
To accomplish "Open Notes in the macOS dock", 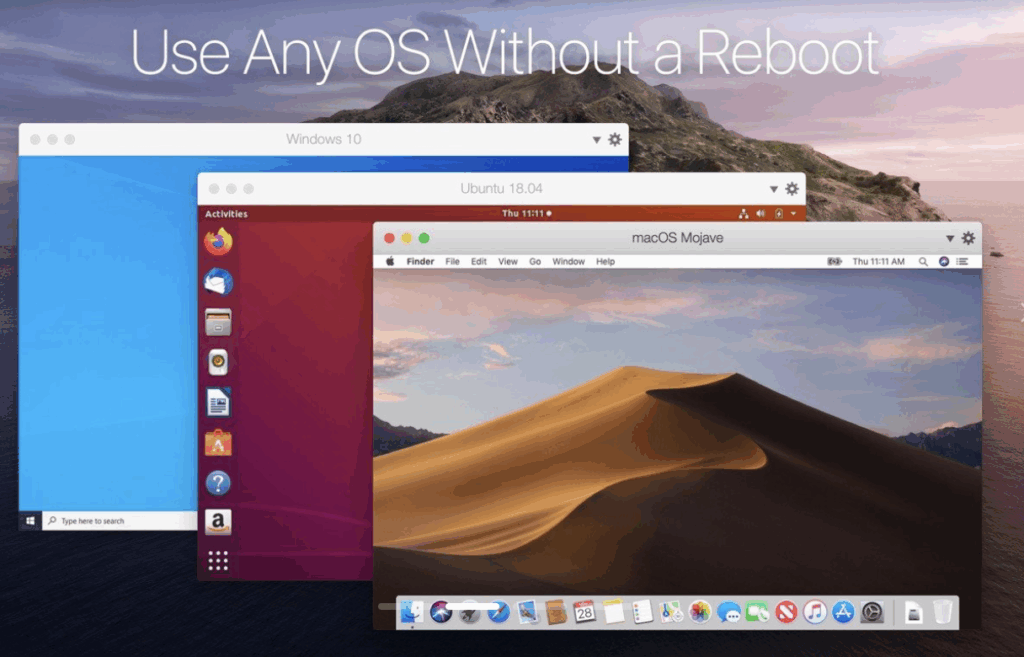I will (x=613, y=613).
